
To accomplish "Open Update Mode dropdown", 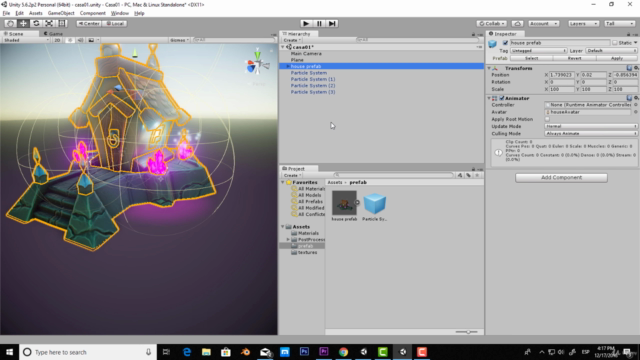I will (591, 127).
